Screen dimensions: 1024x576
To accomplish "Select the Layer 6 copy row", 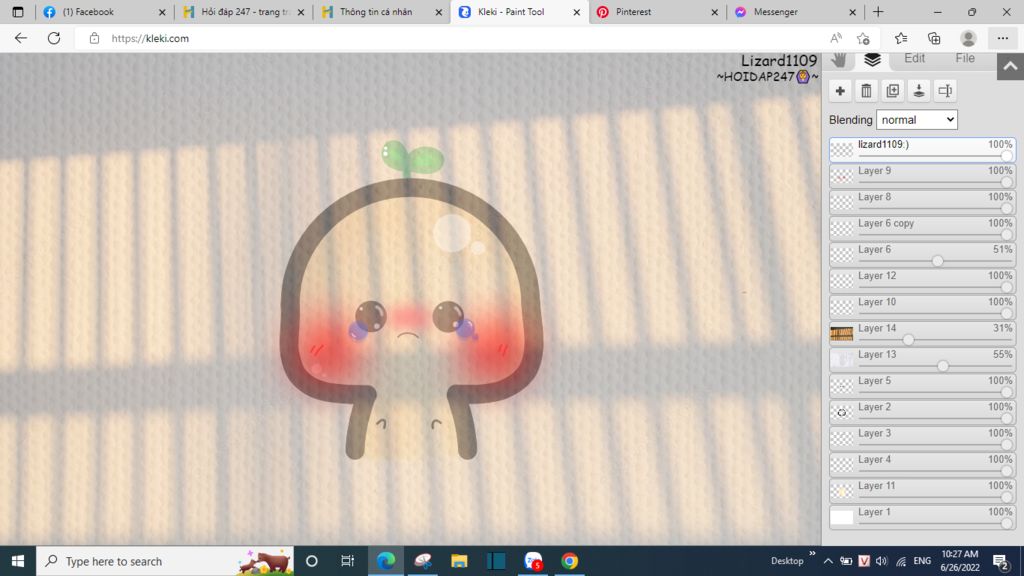I will (922, 228).
